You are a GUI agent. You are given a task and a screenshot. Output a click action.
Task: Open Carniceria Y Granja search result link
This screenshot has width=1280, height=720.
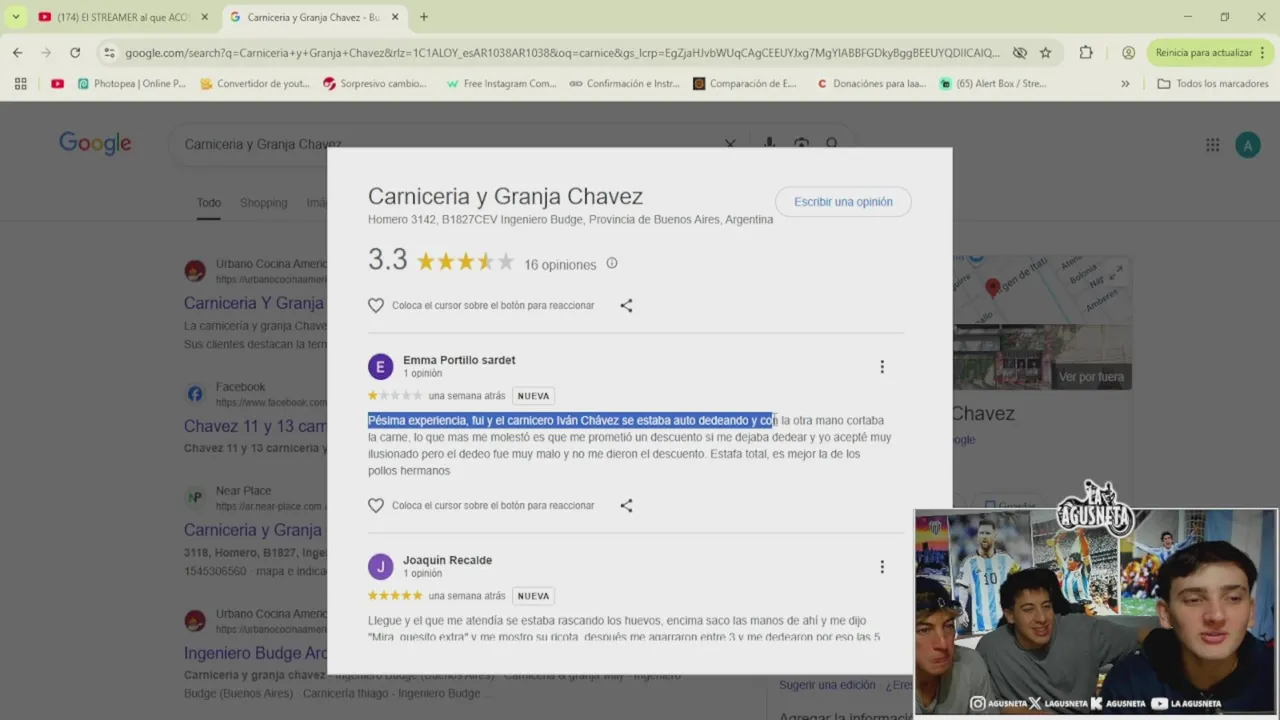[x=254, y=303]
